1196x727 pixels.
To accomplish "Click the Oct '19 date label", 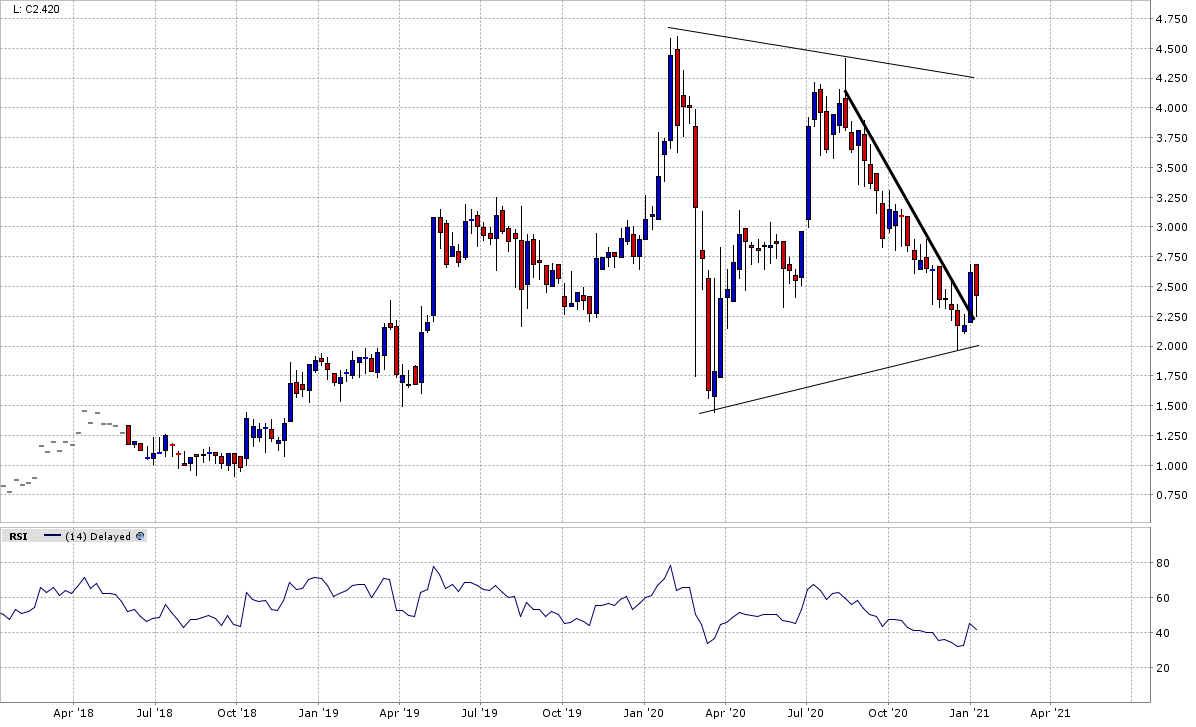I will (x=562, y=713).
